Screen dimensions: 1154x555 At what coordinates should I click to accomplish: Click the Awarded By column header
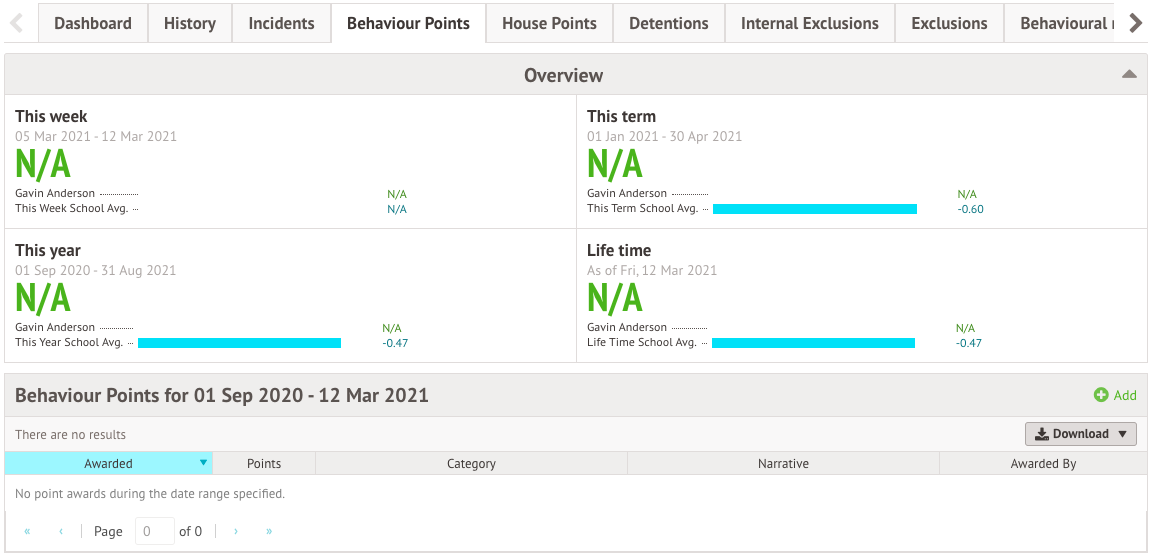click(x=1043, y=464)
